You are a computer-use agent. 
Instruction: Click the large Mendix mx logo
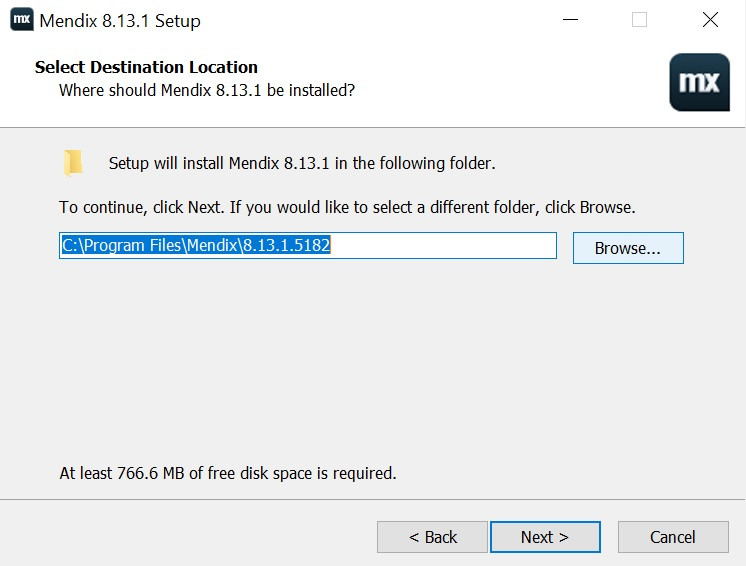(x=699, y=82)
